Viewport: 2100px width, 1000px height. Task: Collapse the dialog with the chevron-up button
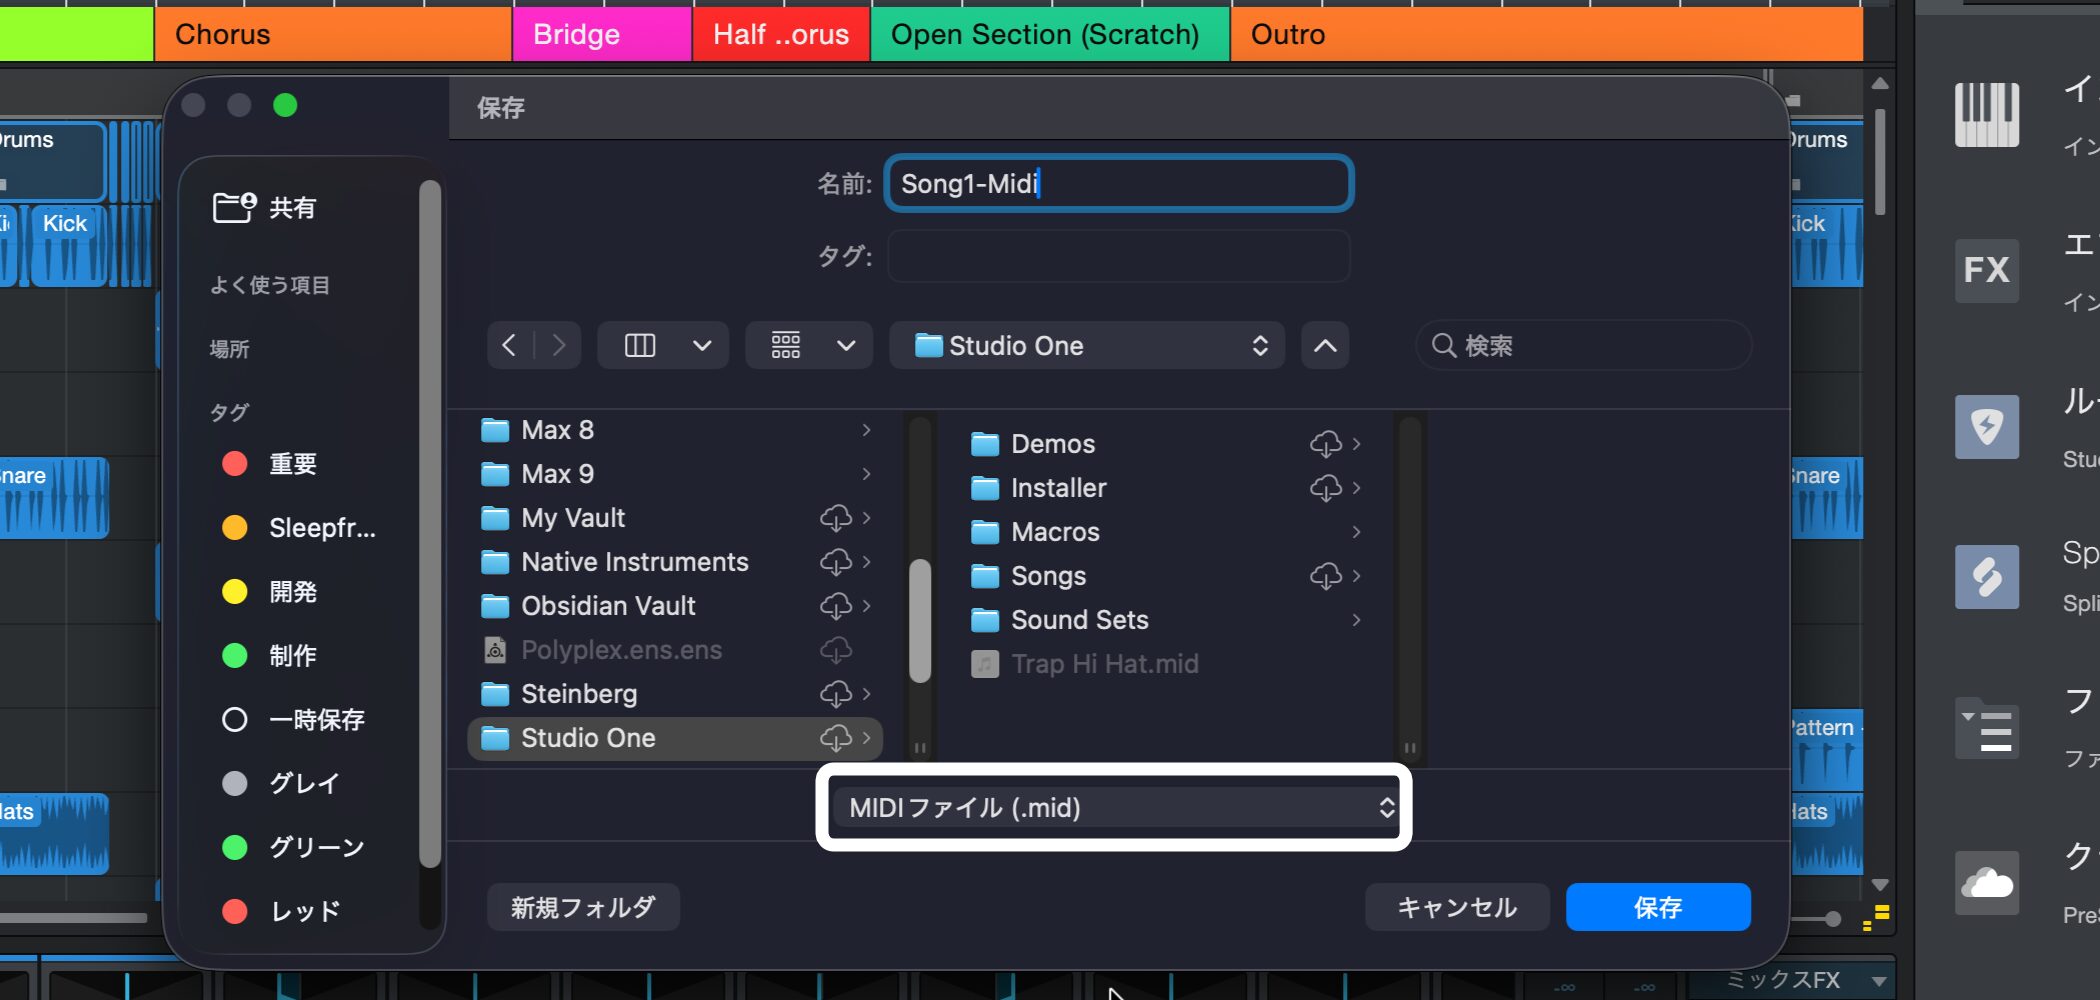coord(1325,346)
